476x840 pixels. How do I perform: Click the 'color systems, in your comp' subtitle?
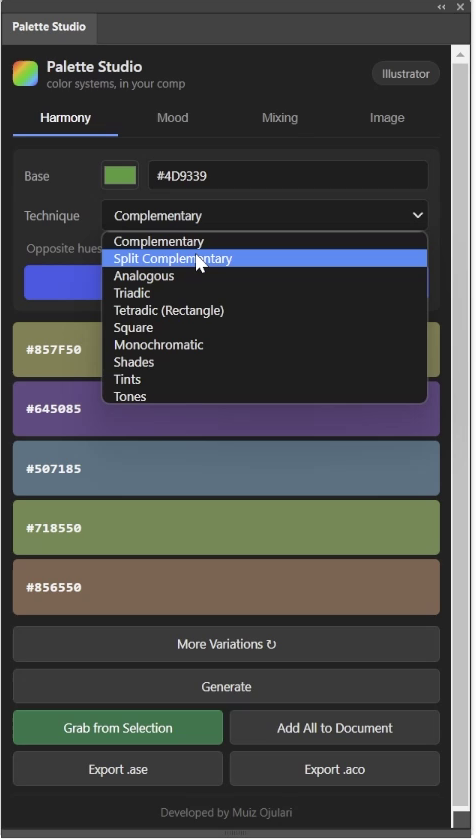[116, 84]
